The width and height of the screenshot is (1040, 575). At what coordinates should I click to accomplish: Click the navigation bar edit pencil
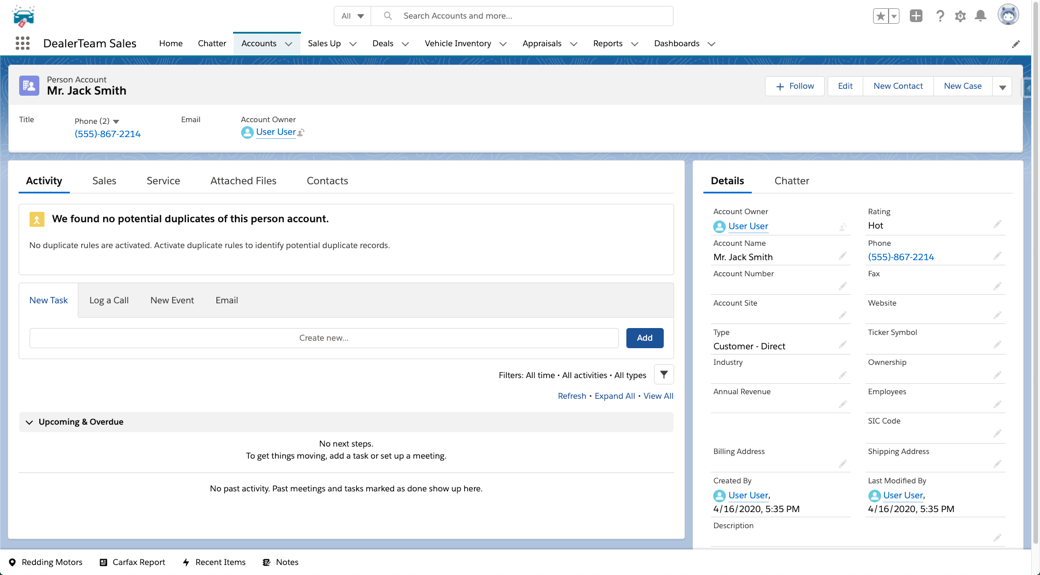[x=1015, y=44]
